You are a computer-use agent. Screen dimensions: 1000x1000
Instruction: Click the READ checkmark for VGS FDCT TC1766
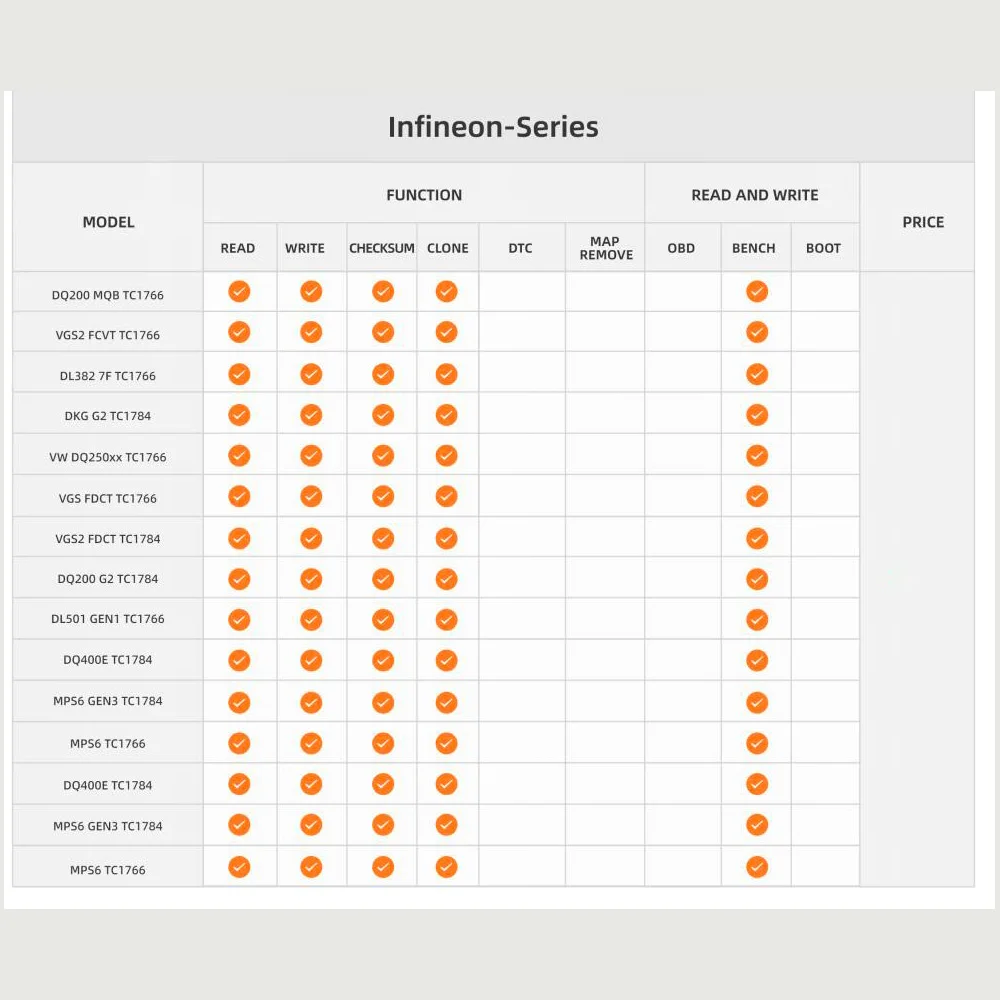coord(239,496)
